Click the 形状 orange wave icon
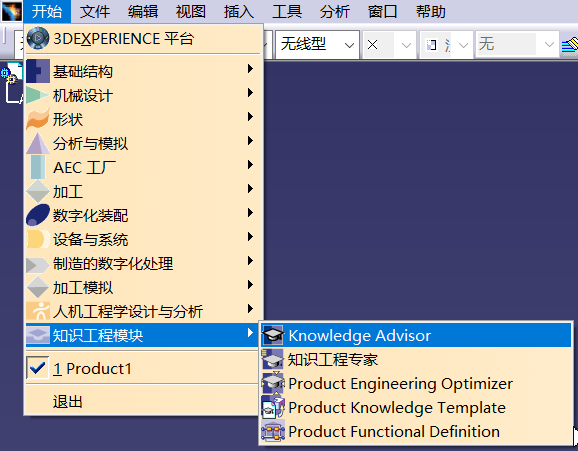This screenshot has width=578, height=451. coord(38,119)
